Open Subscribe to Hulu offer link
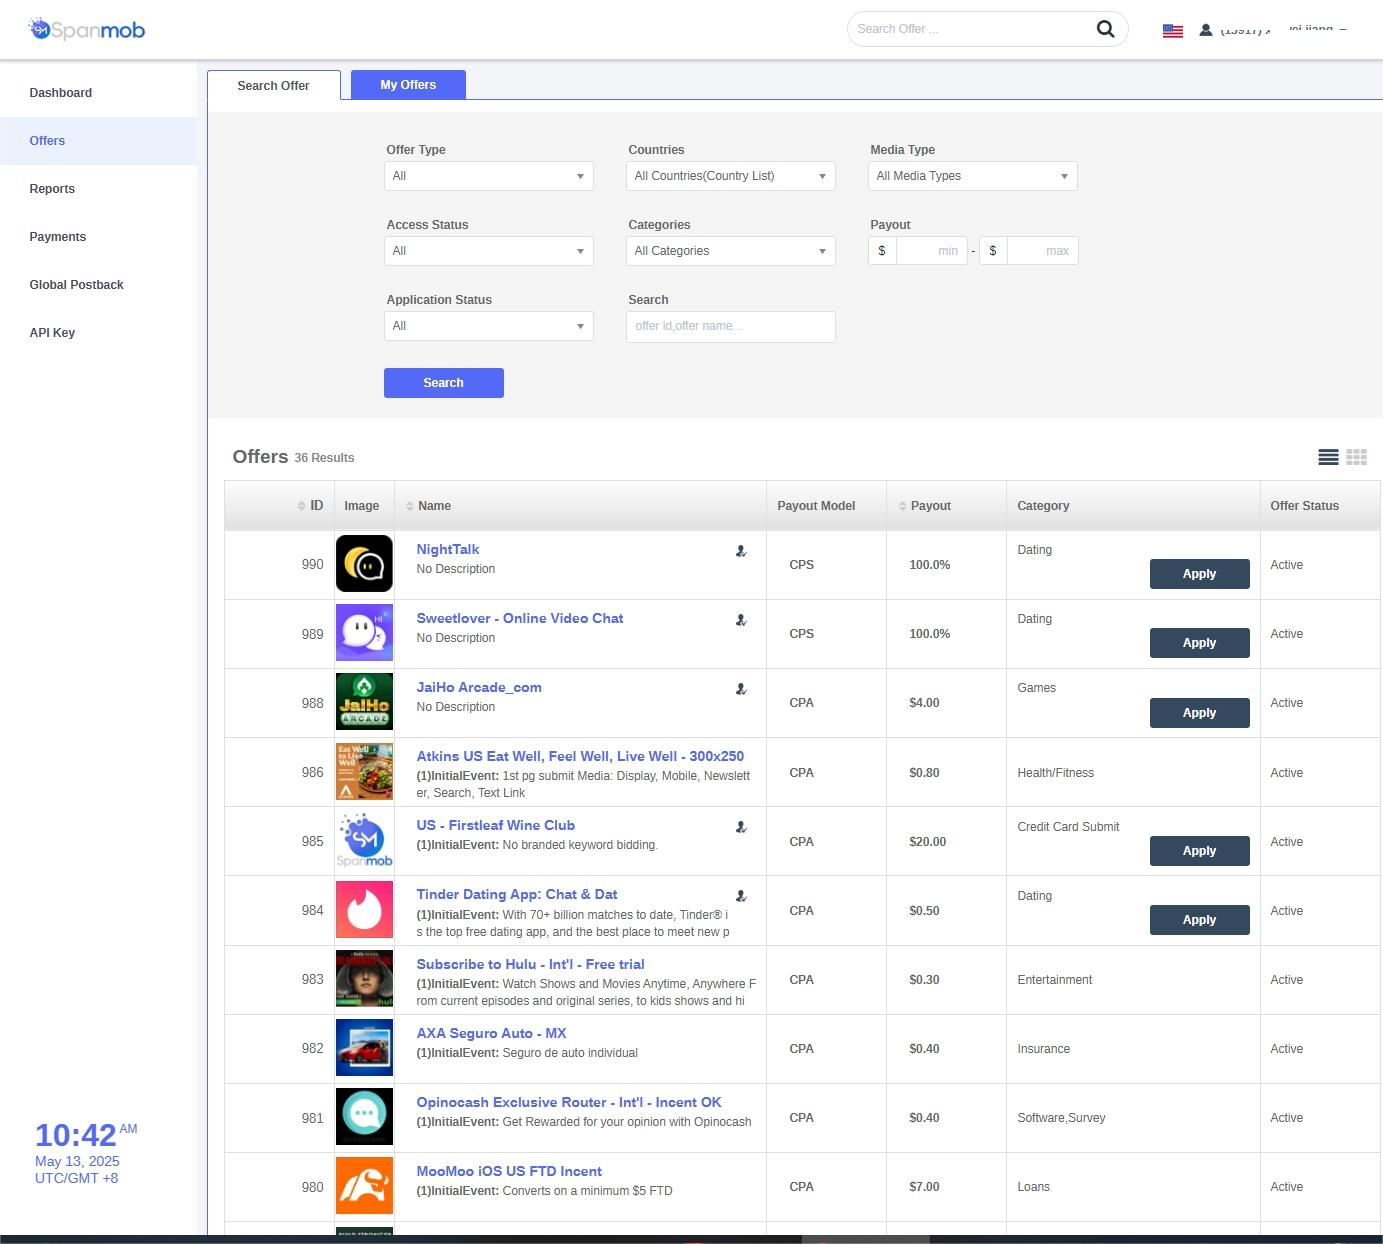Image resolution: width=1383 pixels, height=1244 pixels. tap(530, 964)
